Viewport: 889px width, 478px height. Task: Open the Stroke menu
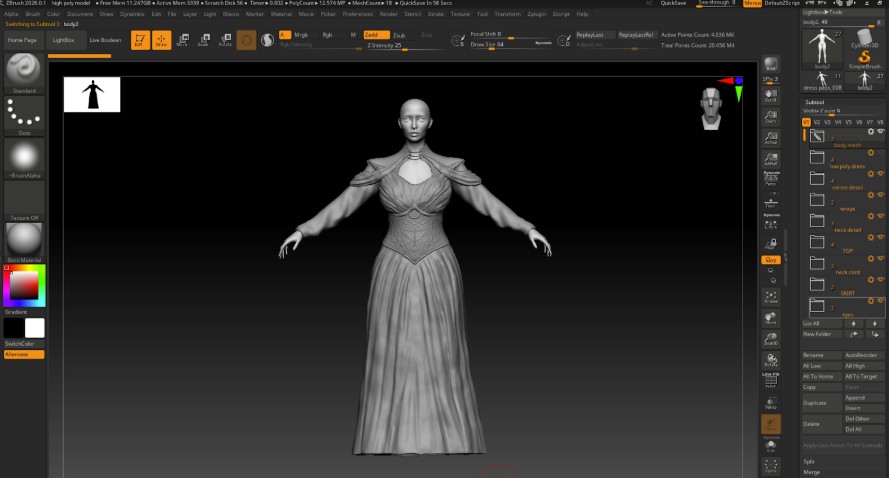point(435,14)
